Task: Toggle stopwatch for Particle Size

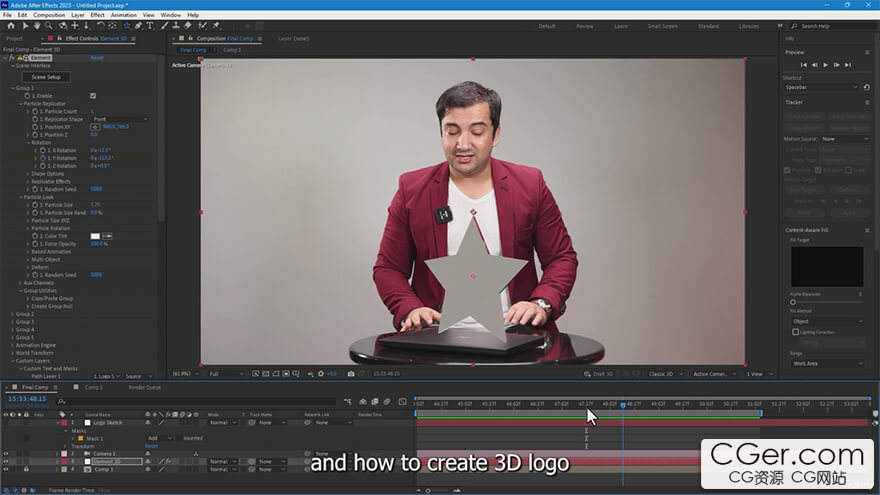Action: pos(35,205)
